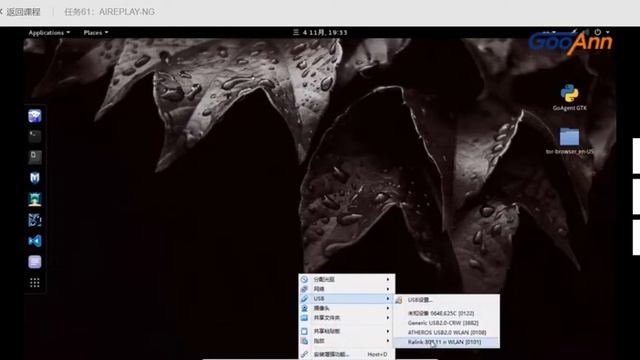Click the 任务61: AIREPLAY-NG title text

pos(109,12)
